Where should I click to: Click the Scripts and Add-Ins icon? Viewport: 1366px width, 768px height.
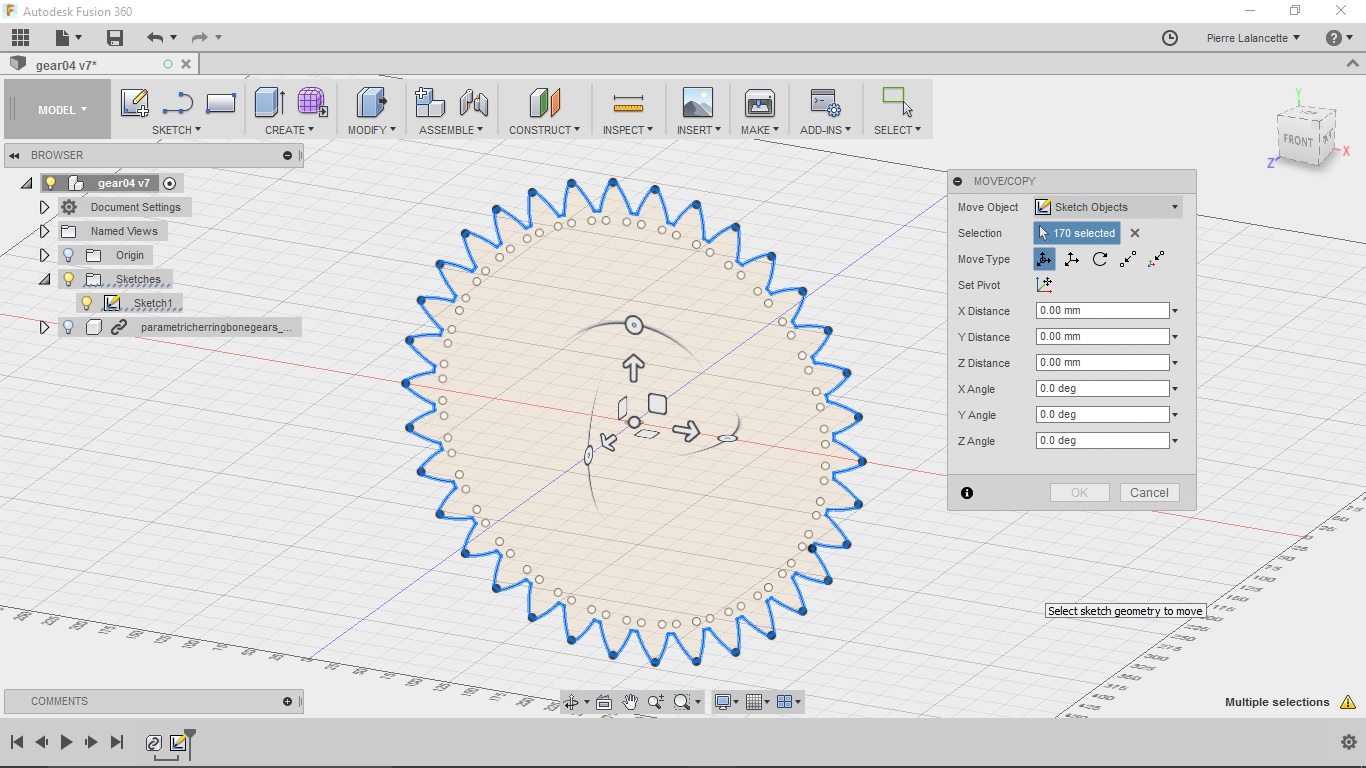(825, 102)
